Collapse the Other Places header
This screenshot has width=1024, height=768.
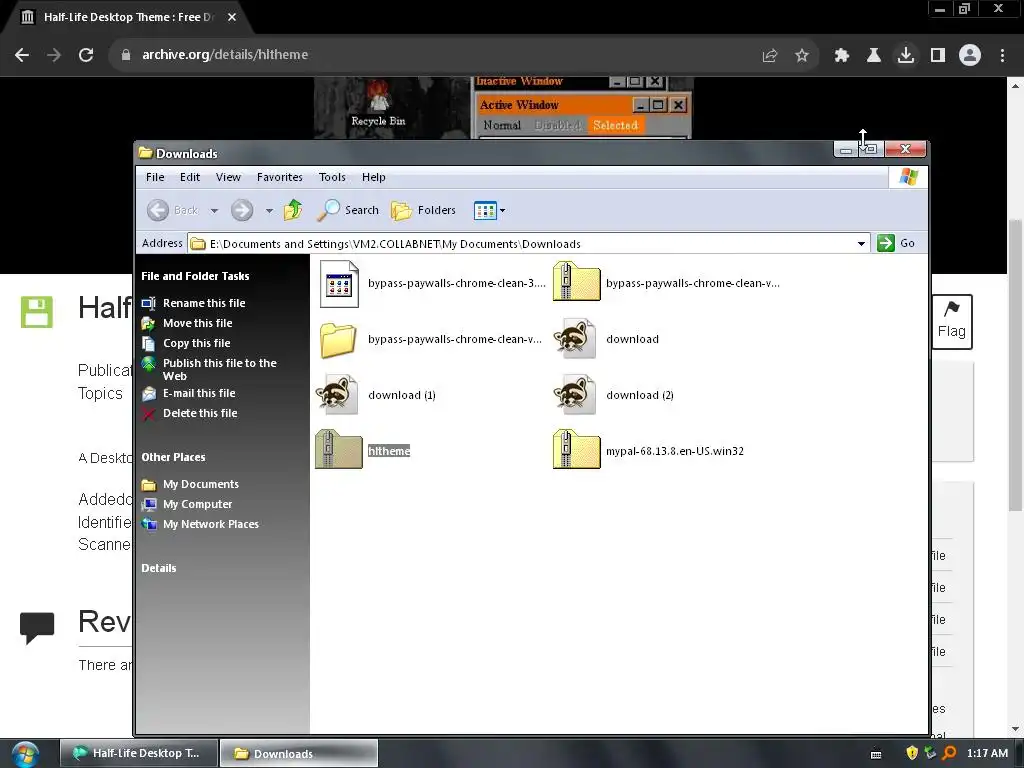pos(173,457)
